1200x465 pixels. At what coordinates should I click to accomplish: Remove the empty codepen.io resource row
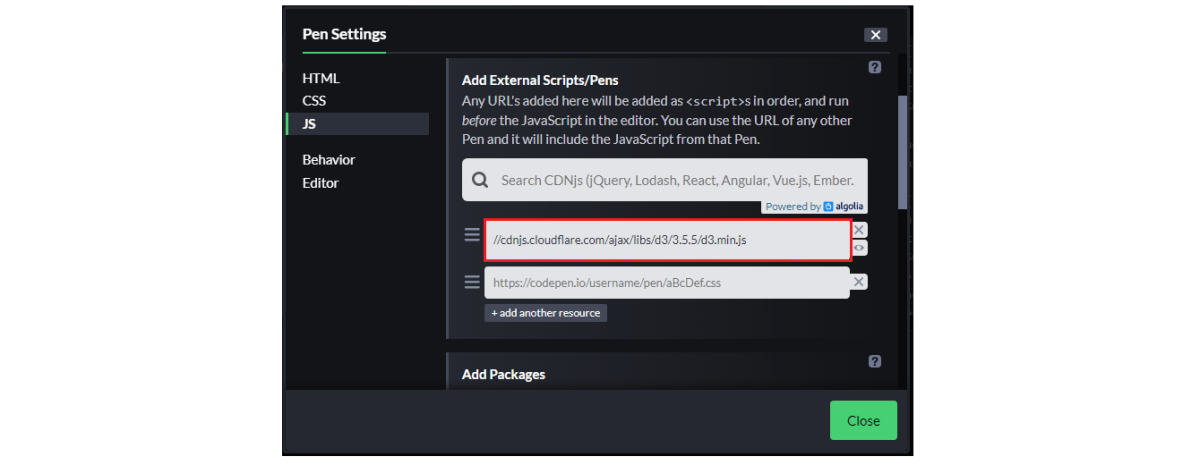859,282
